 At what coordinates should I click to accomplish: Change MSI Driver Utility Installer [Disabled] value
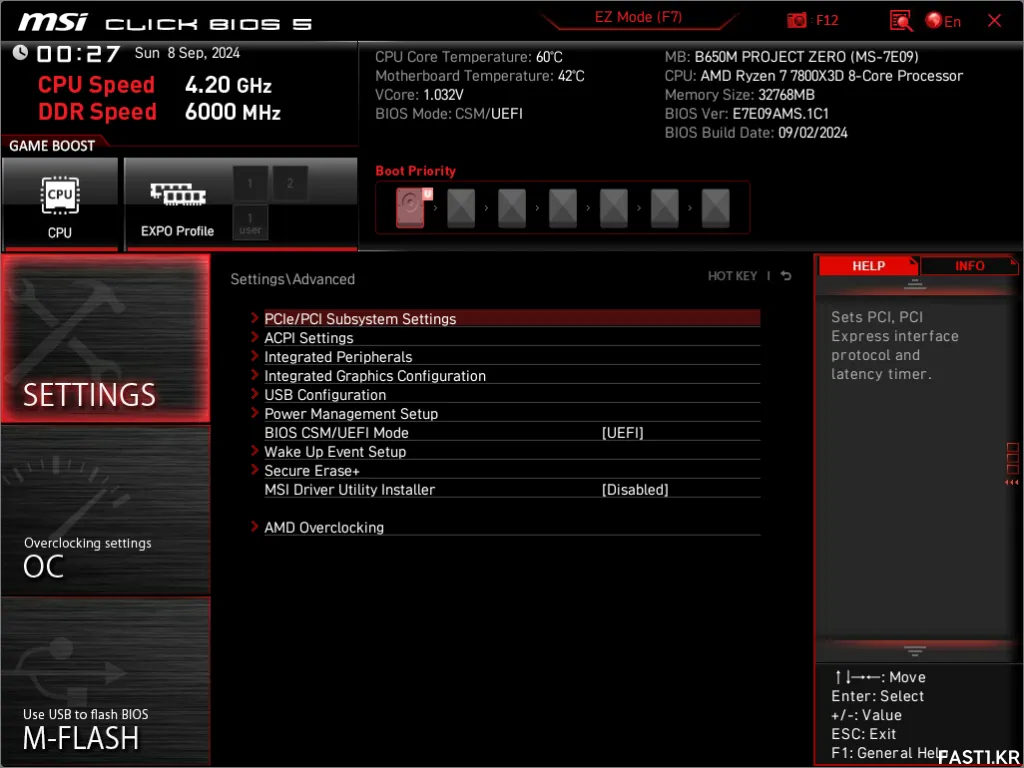tap(635, 490)
